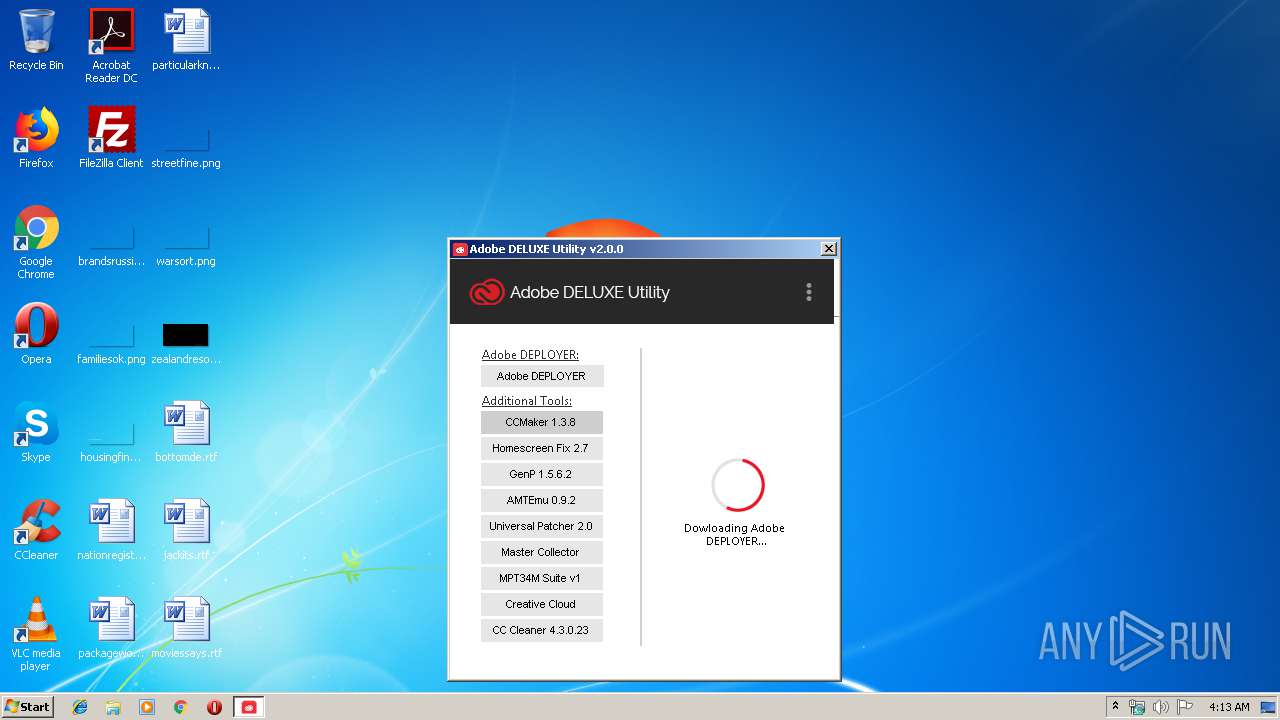
Task: Open the CCleaner desktop shortcut
Action: point(36,530)
